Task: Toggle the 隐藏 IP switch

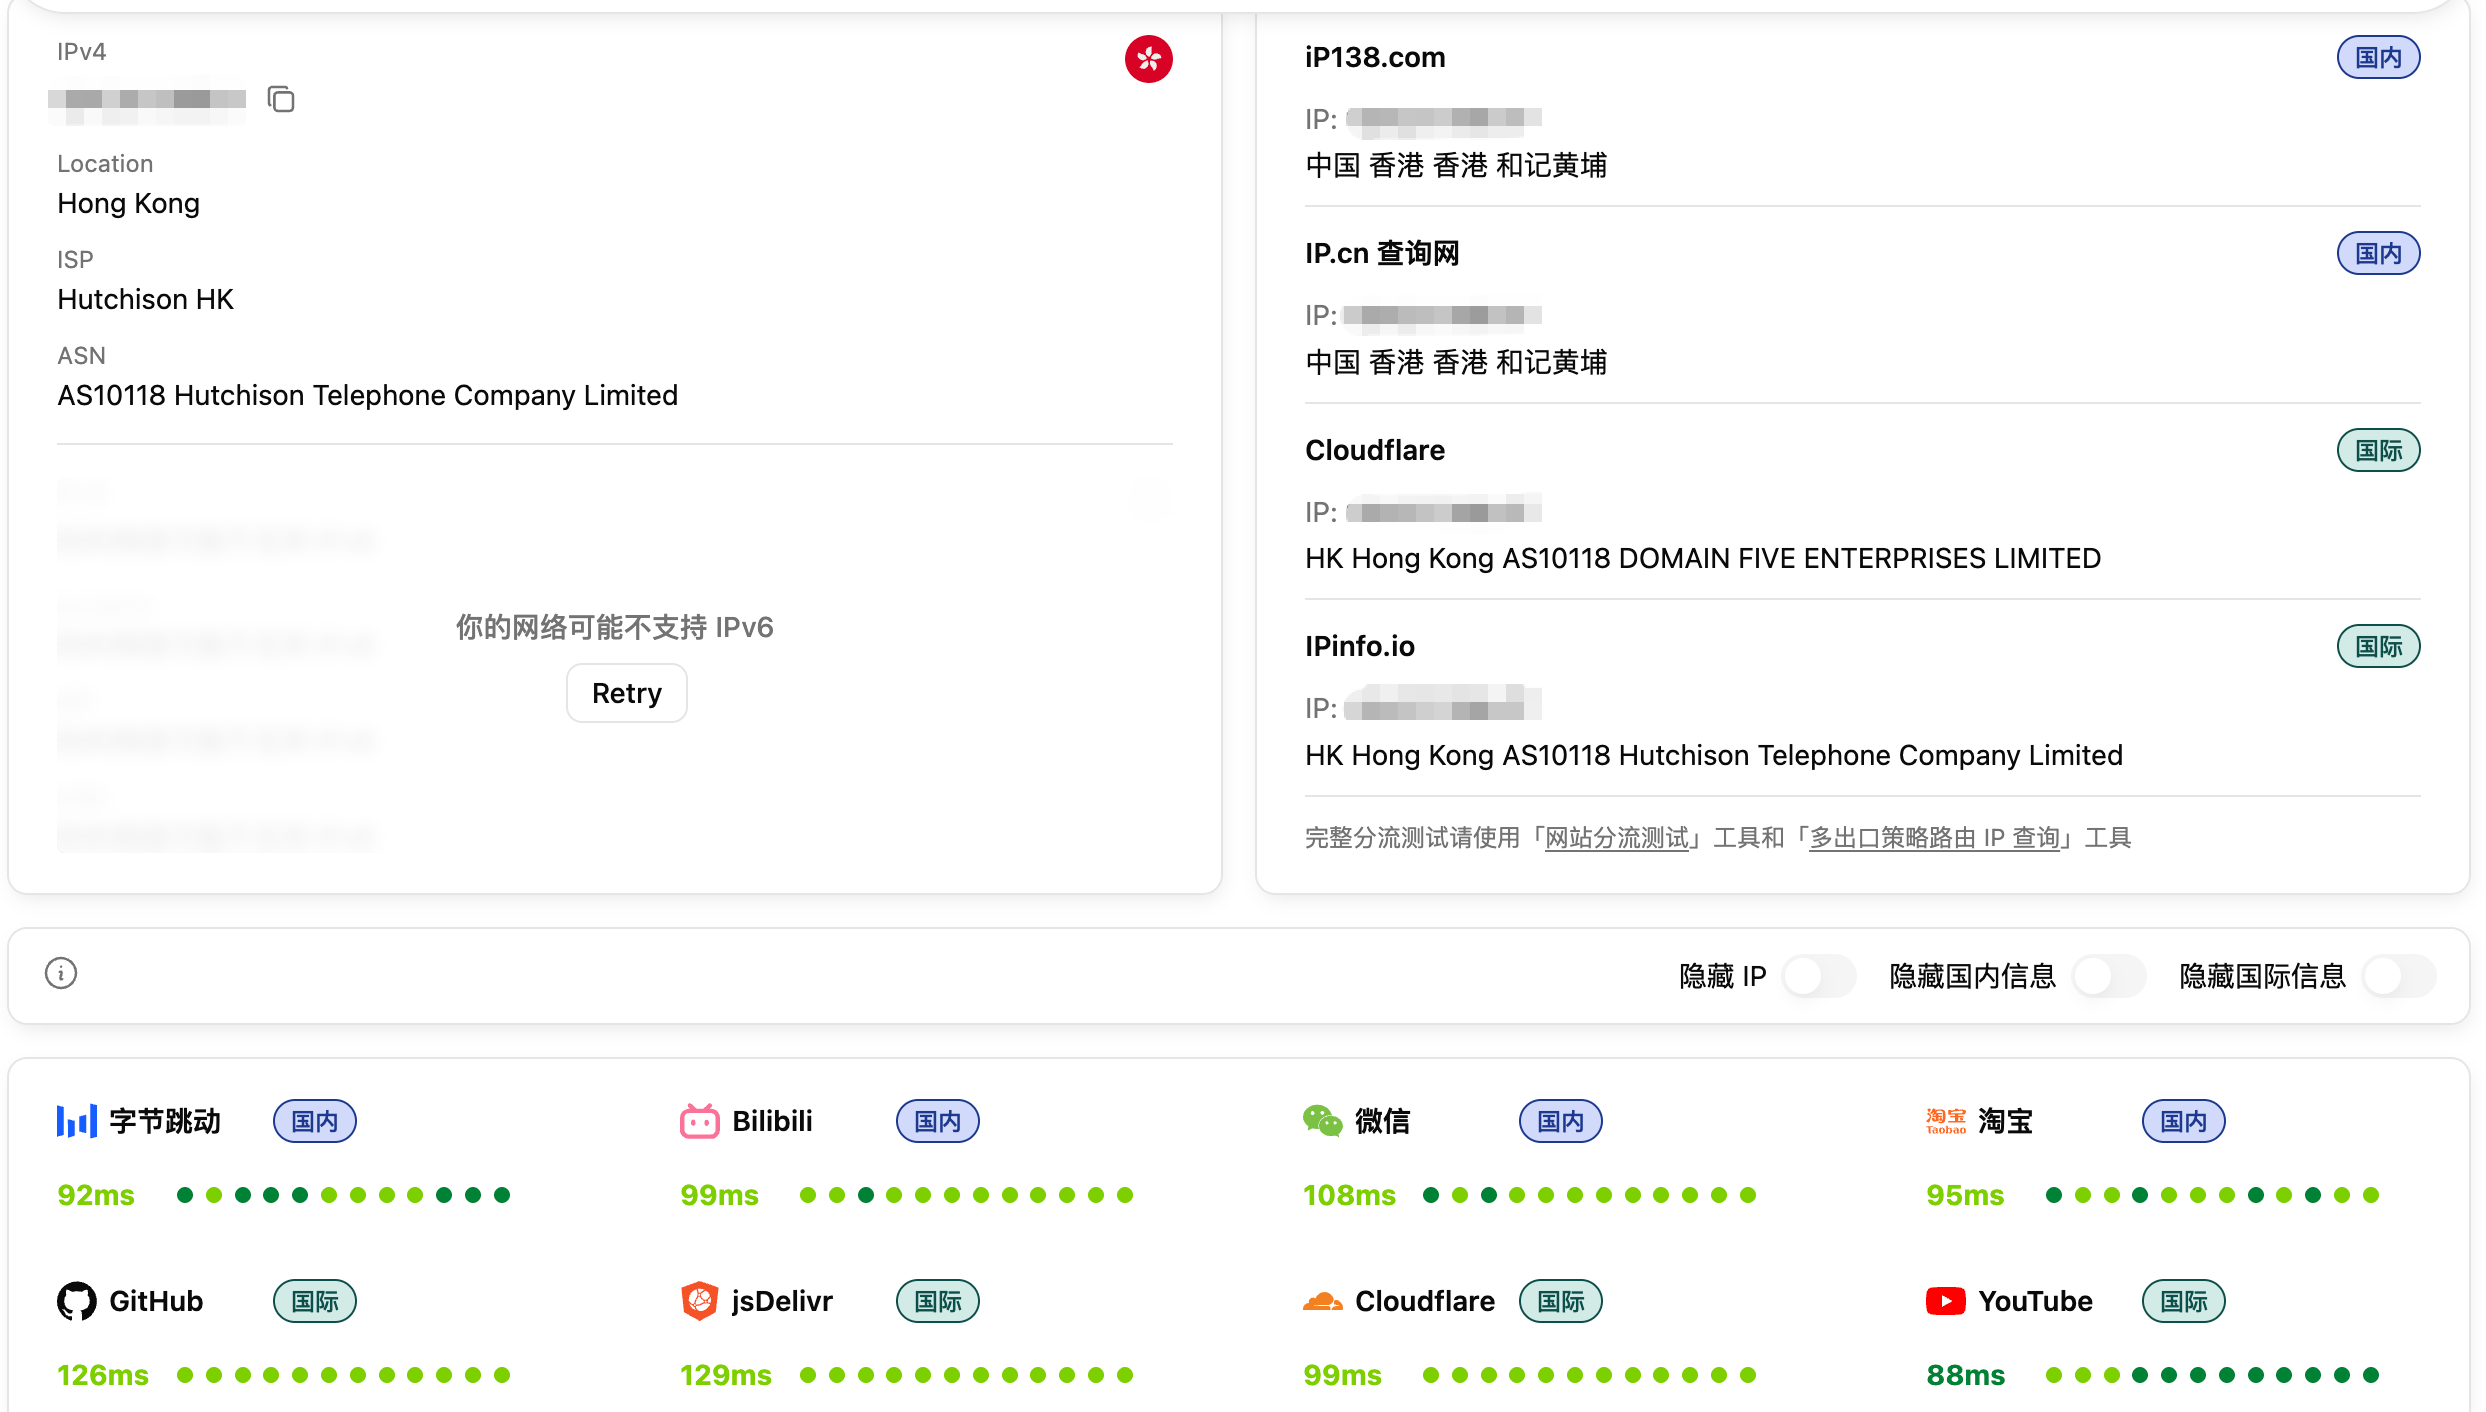Action: (x=1819, y=975)
